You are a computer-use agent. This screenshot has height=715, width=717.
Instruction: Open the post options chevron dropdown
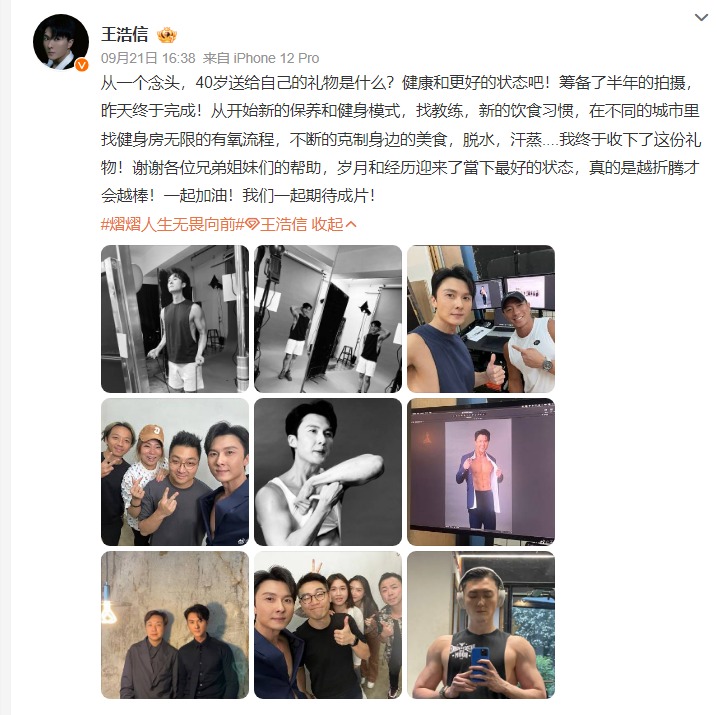(x=701, y=18)
